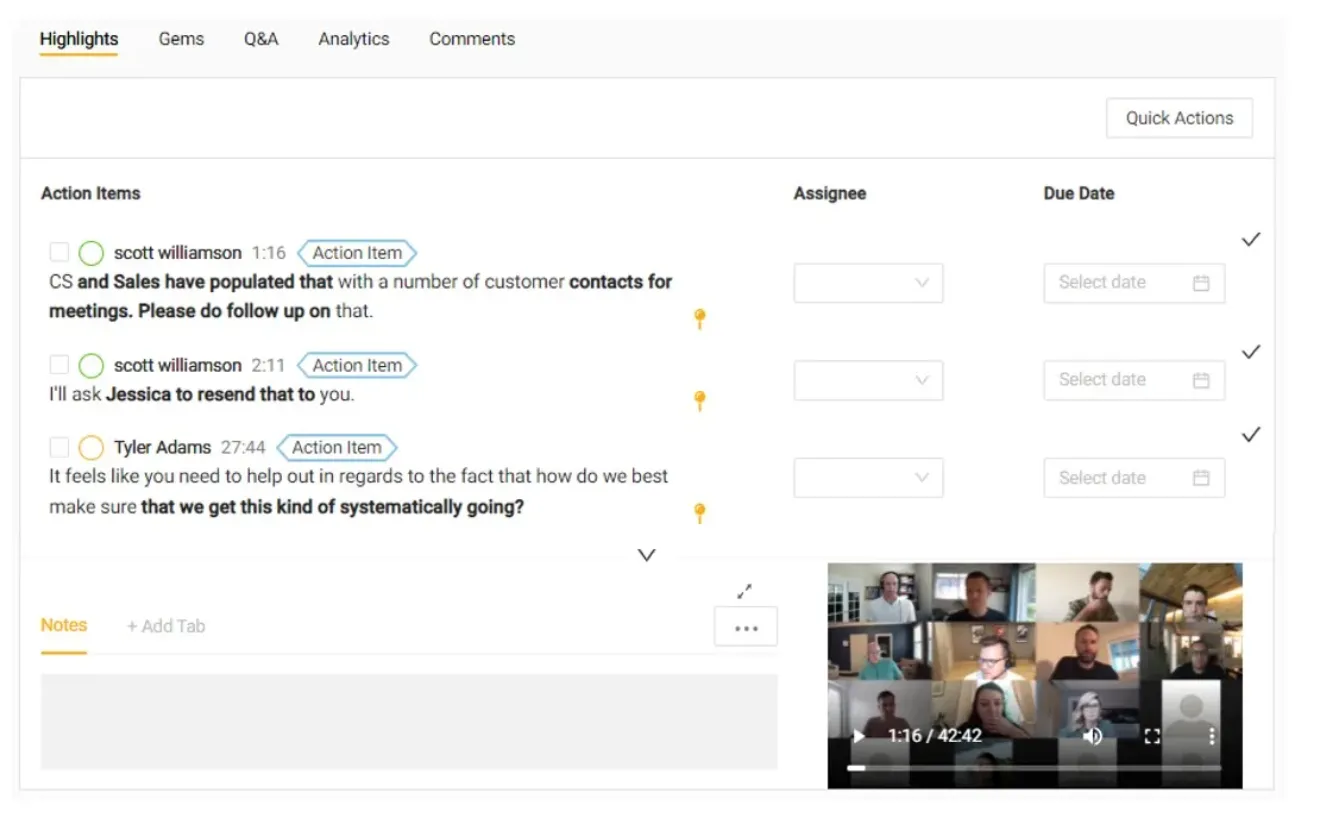Expand more action items with the down chevron
The width and height of the screenshot is (1320, 828).
pos(647,555)
